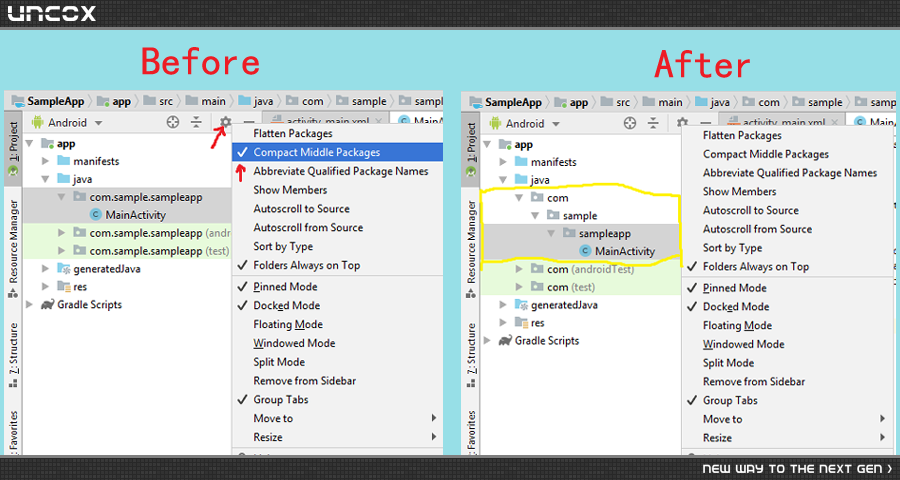Choose Windowed Mode in After menu
The image size is (900, 480).
click(x=788, y=344)
